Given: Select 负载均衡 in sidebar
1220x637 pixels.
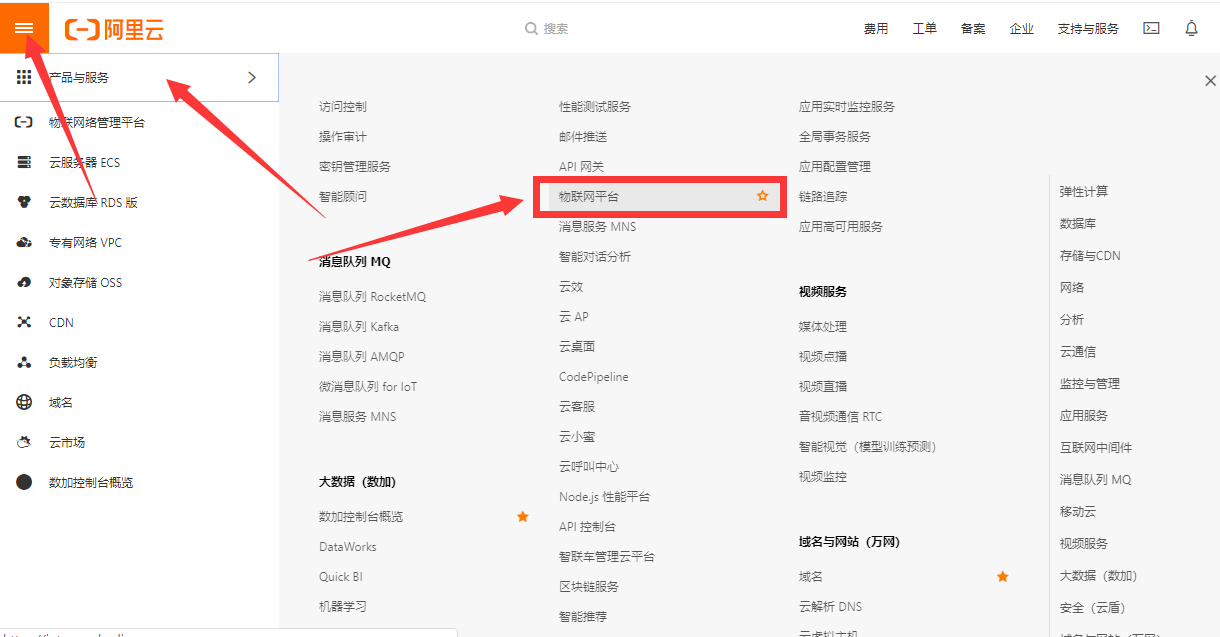Looking at the screenshot, I should click(73, 362).
